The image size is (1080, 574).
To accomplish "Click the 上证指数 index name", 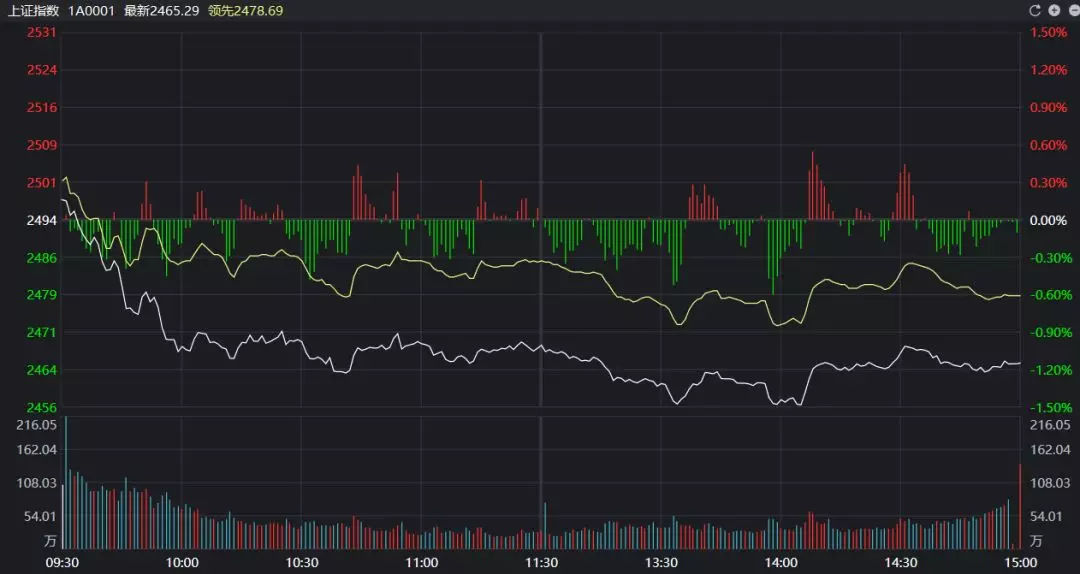I will click(x=31, y=11).
